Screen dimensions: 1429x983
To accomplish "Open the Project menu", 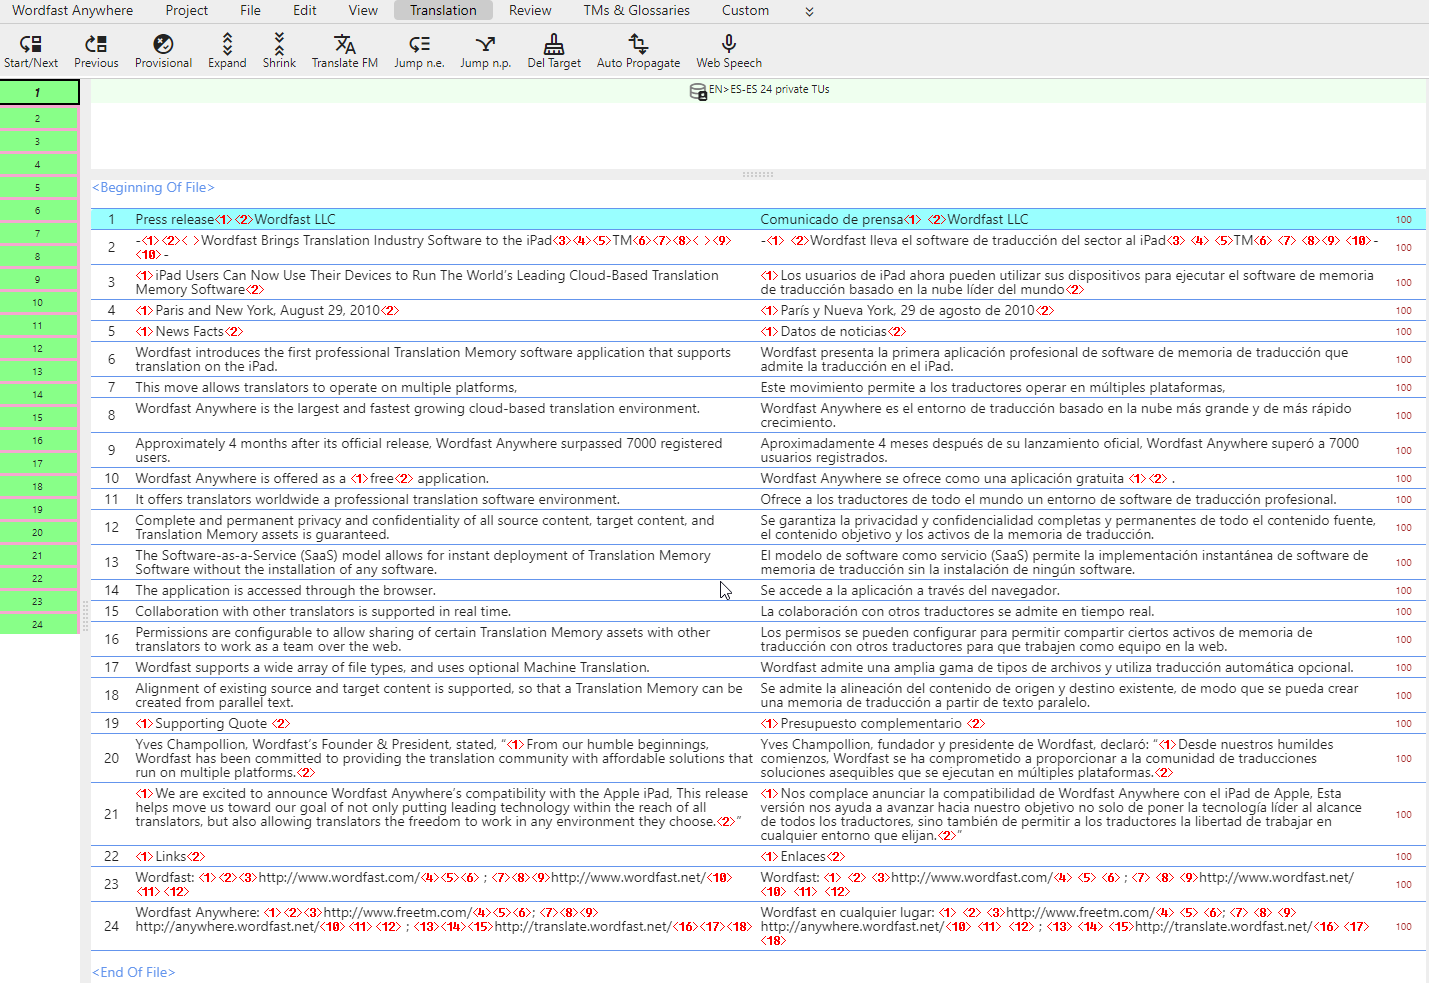I will click(x=187, y=10).
